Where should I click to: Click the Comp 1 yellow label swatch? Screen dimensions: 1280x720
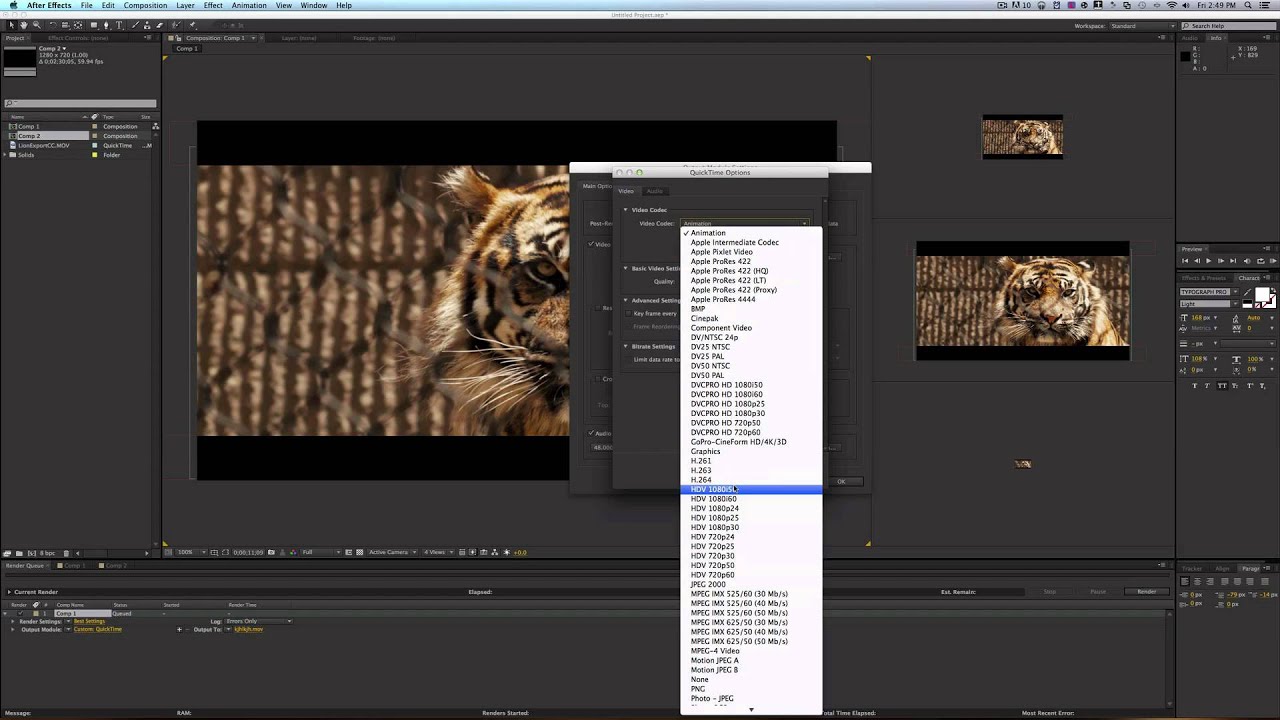36,613
